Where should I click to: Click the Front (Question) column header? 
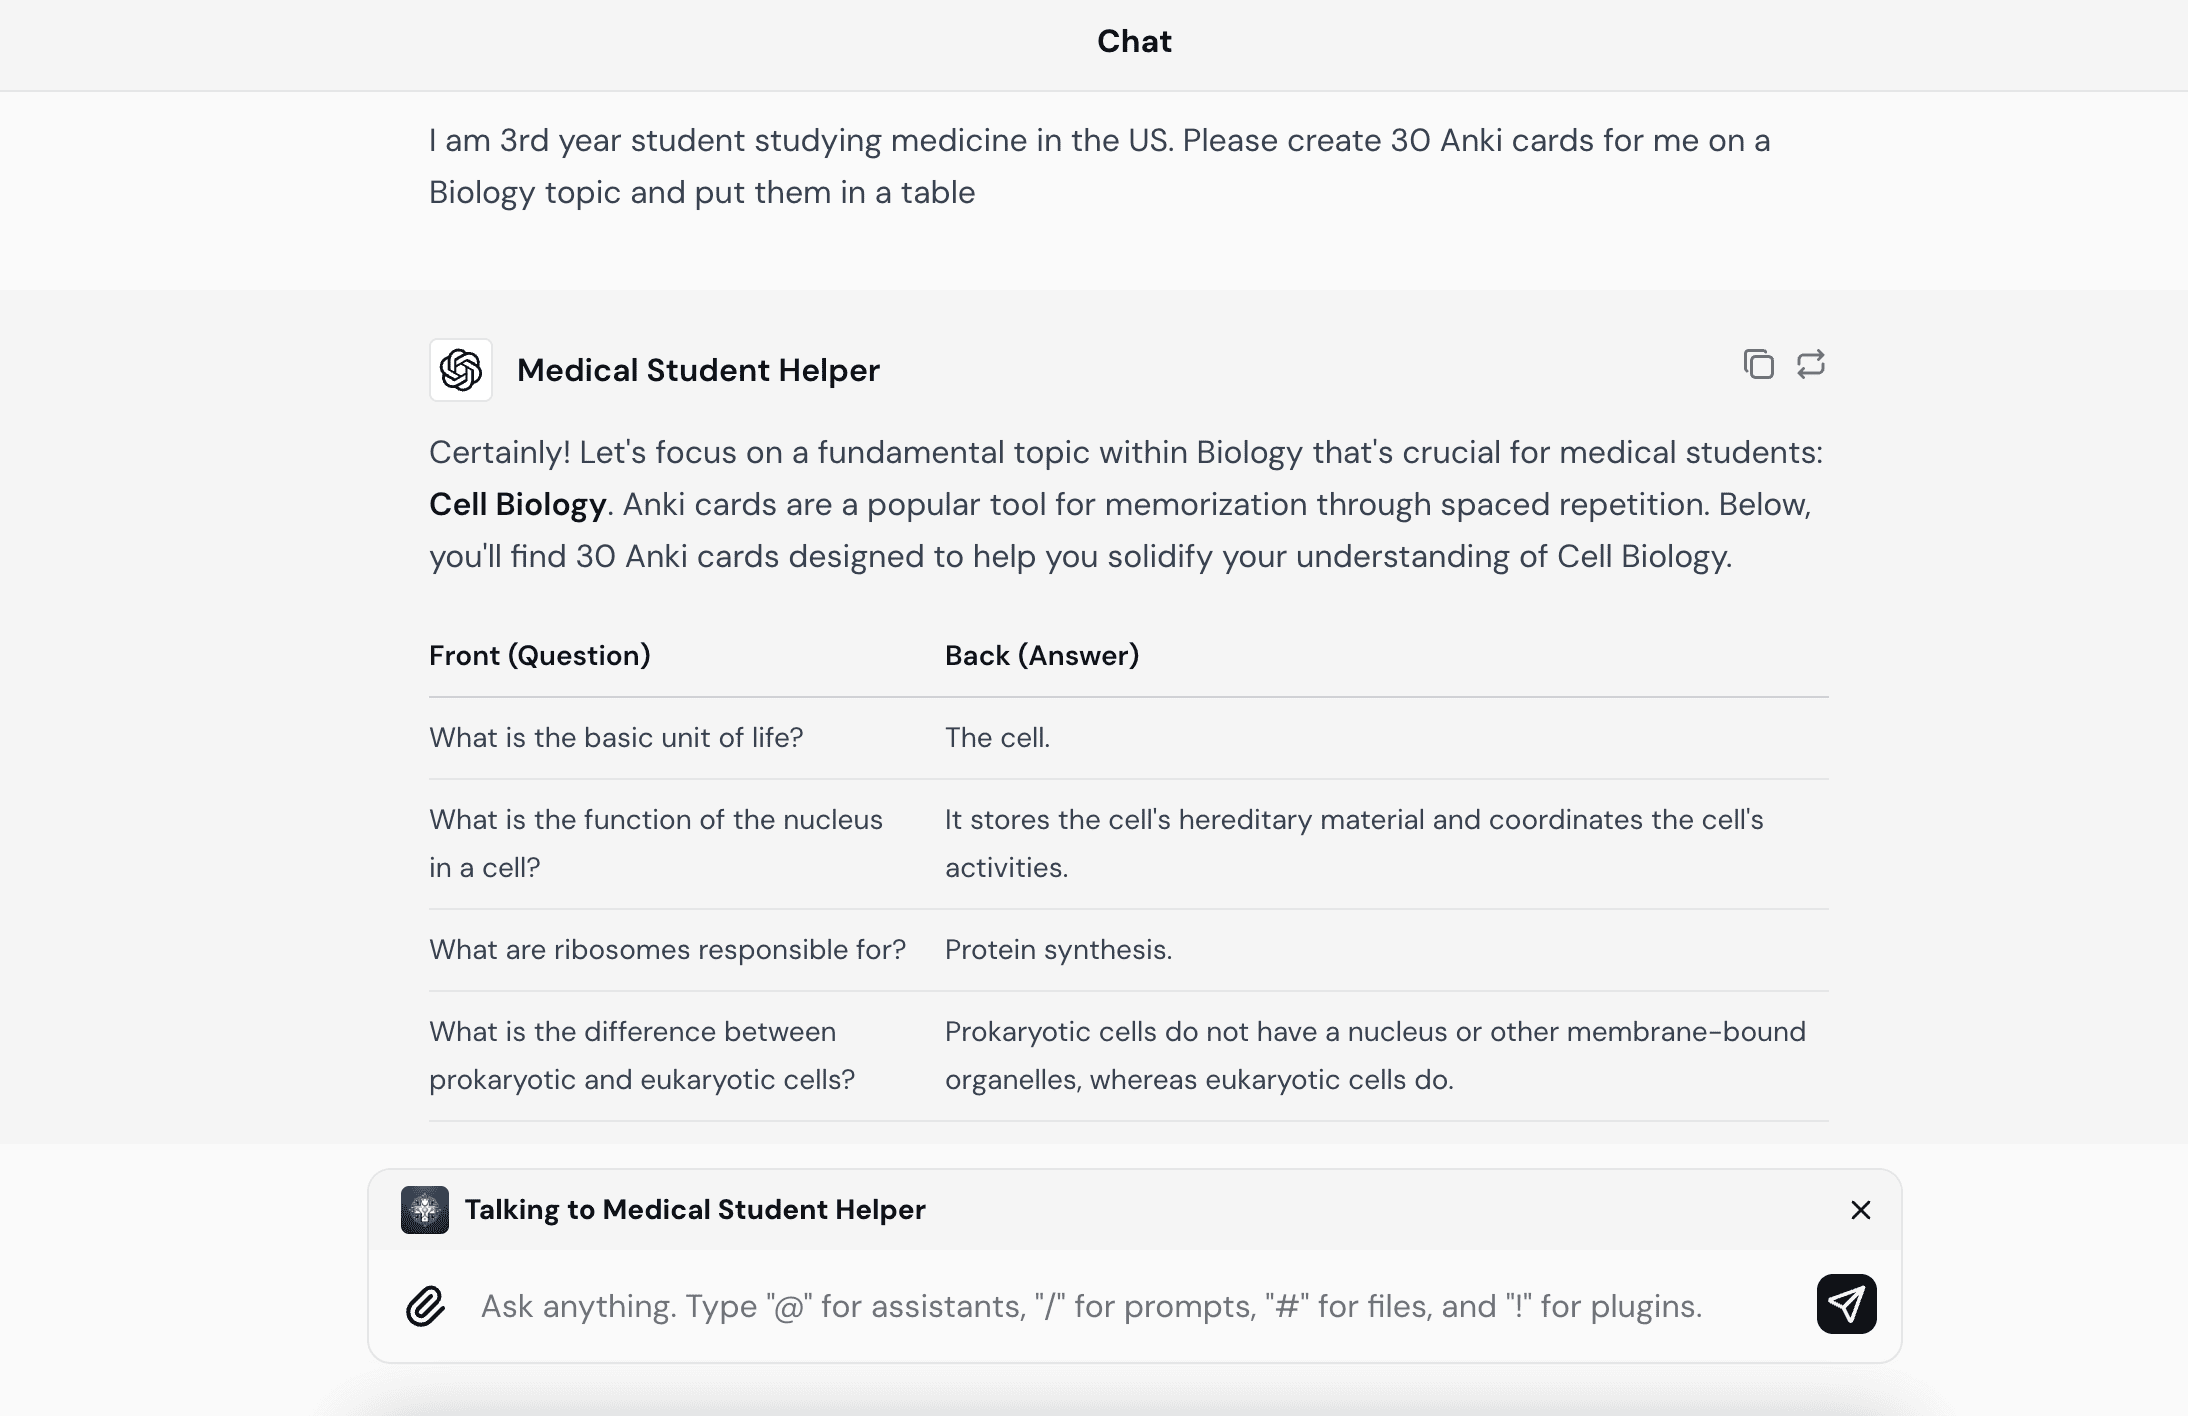(x=539, y=655)
